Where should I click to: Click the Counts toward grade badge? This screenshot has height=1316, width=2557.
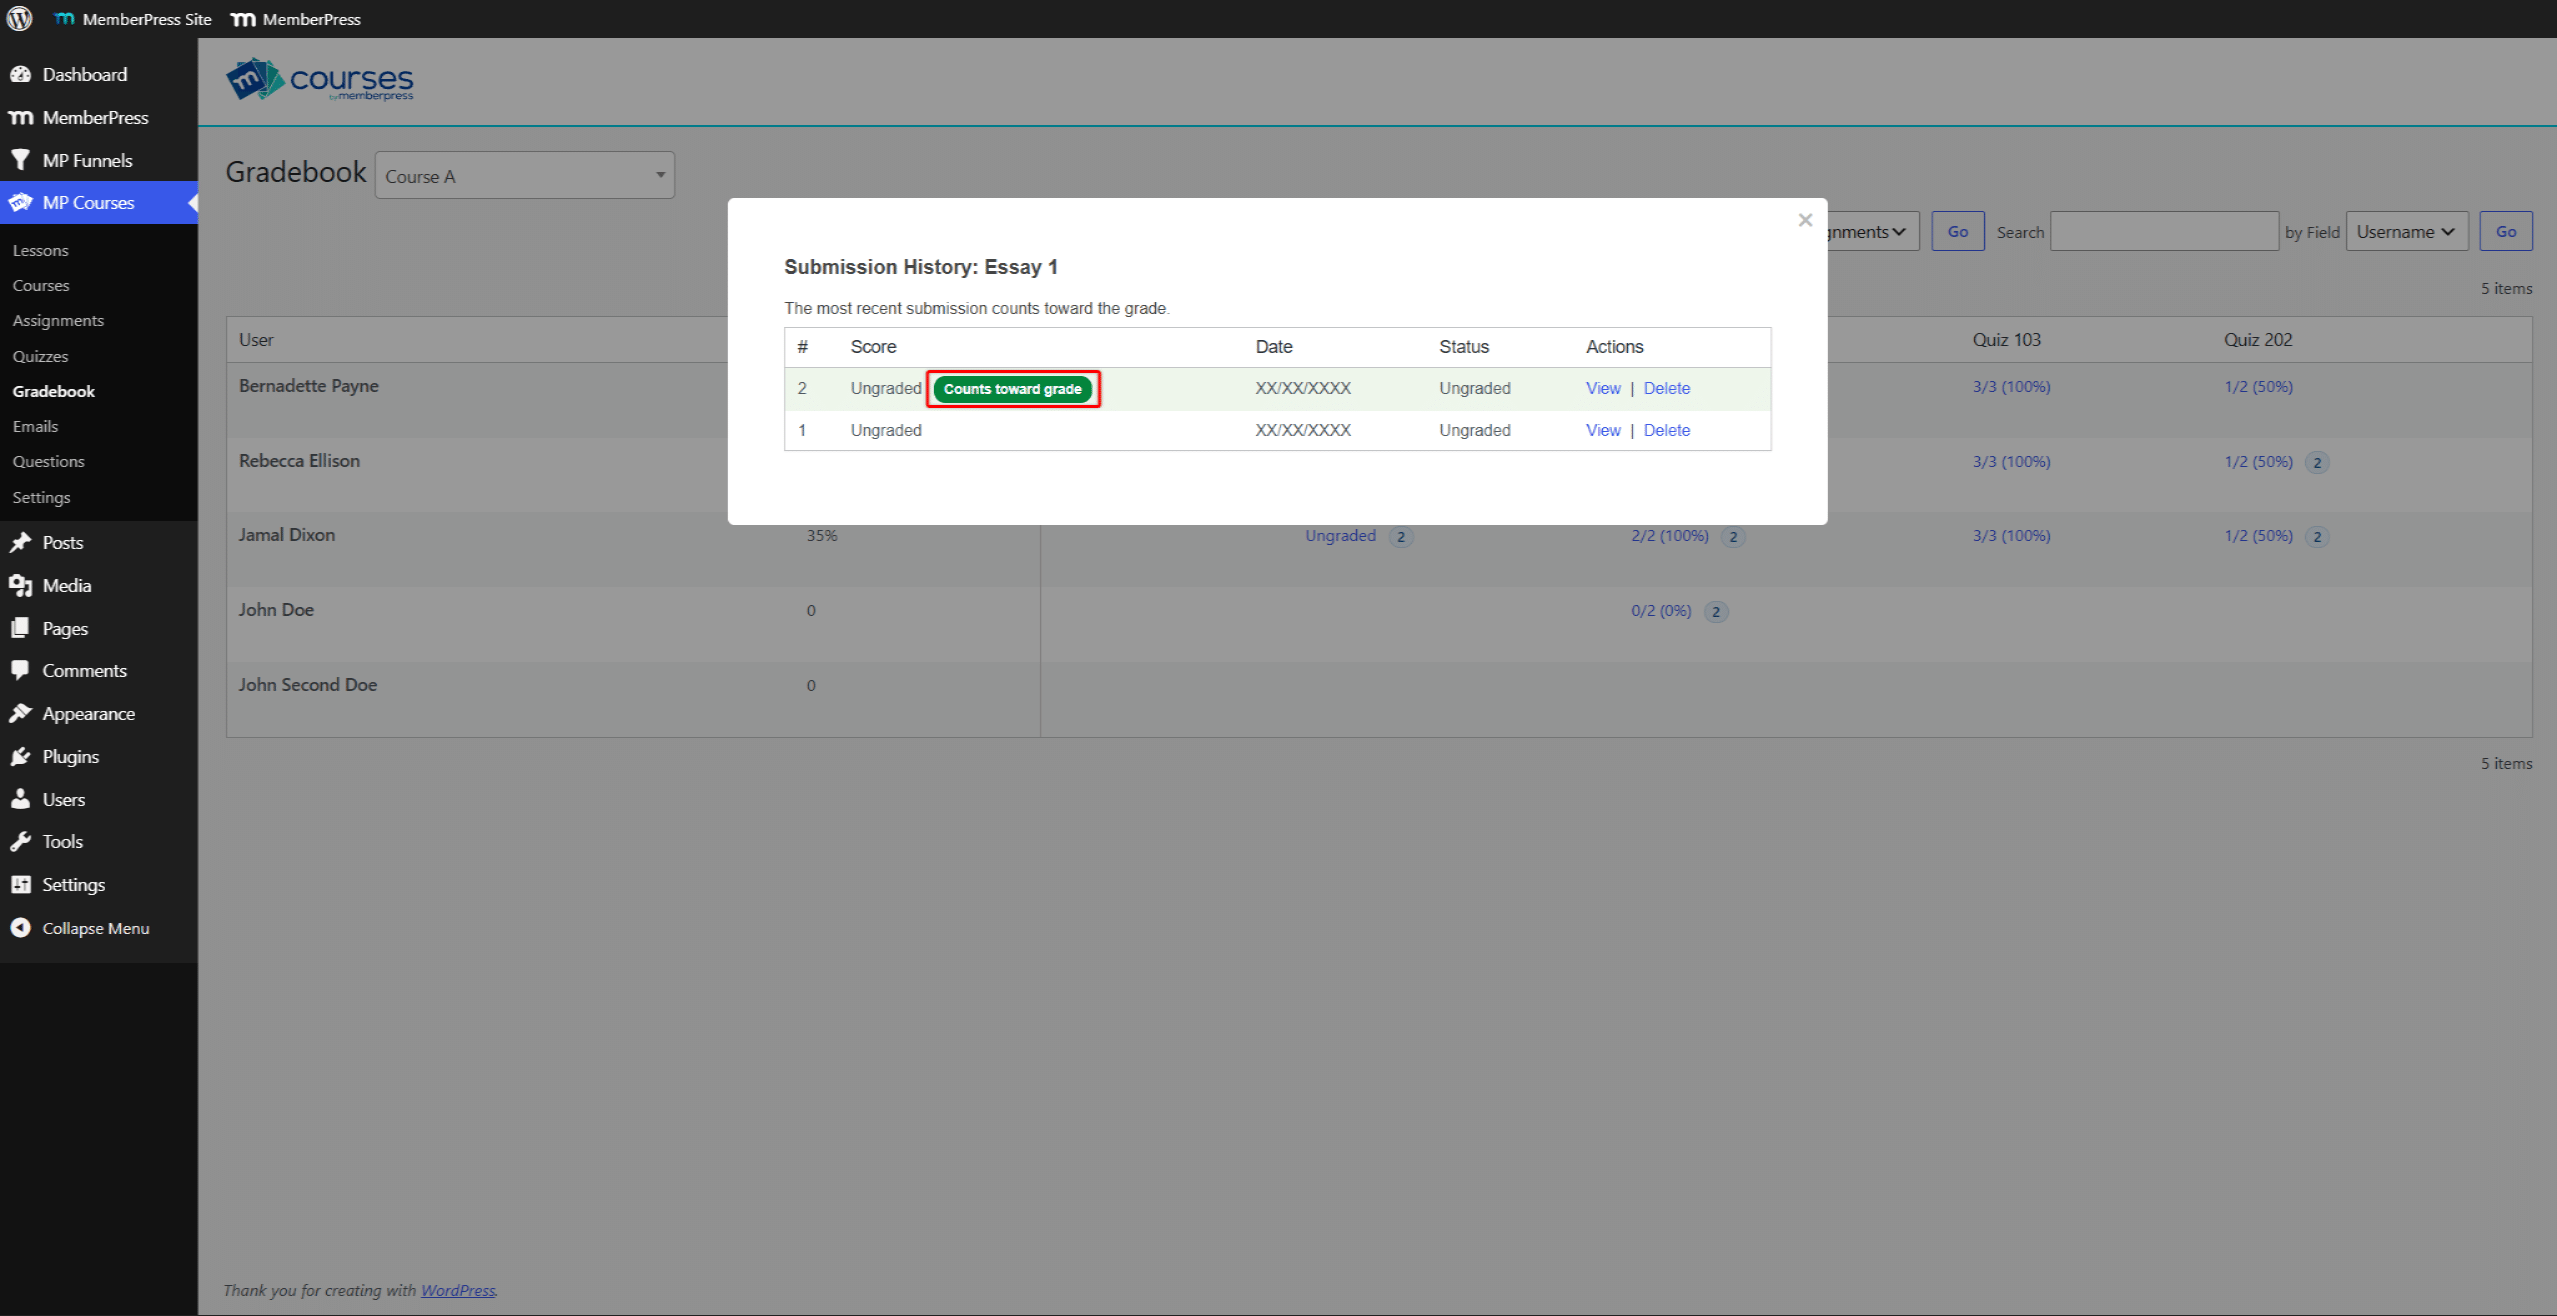(x=1012, y=389)
